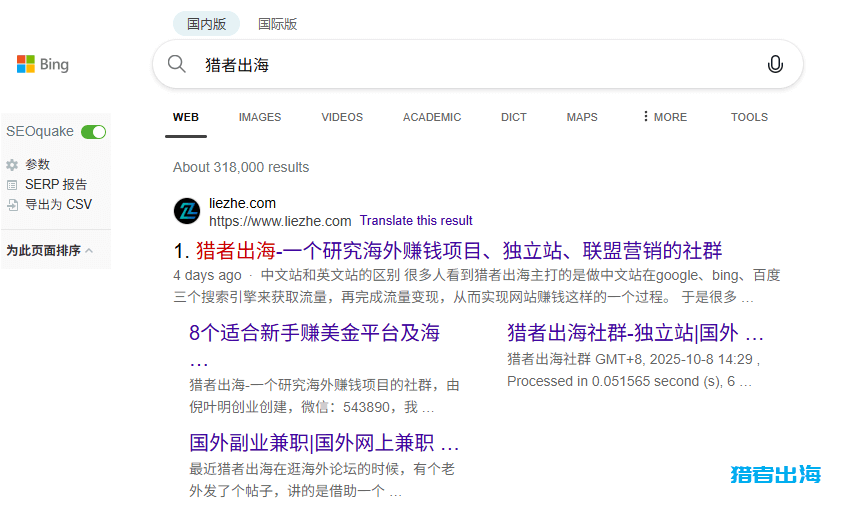The width and height of the screenshot is (851, 513).
Task: Click the microphone voice search icon
Action: coord(775,65)
